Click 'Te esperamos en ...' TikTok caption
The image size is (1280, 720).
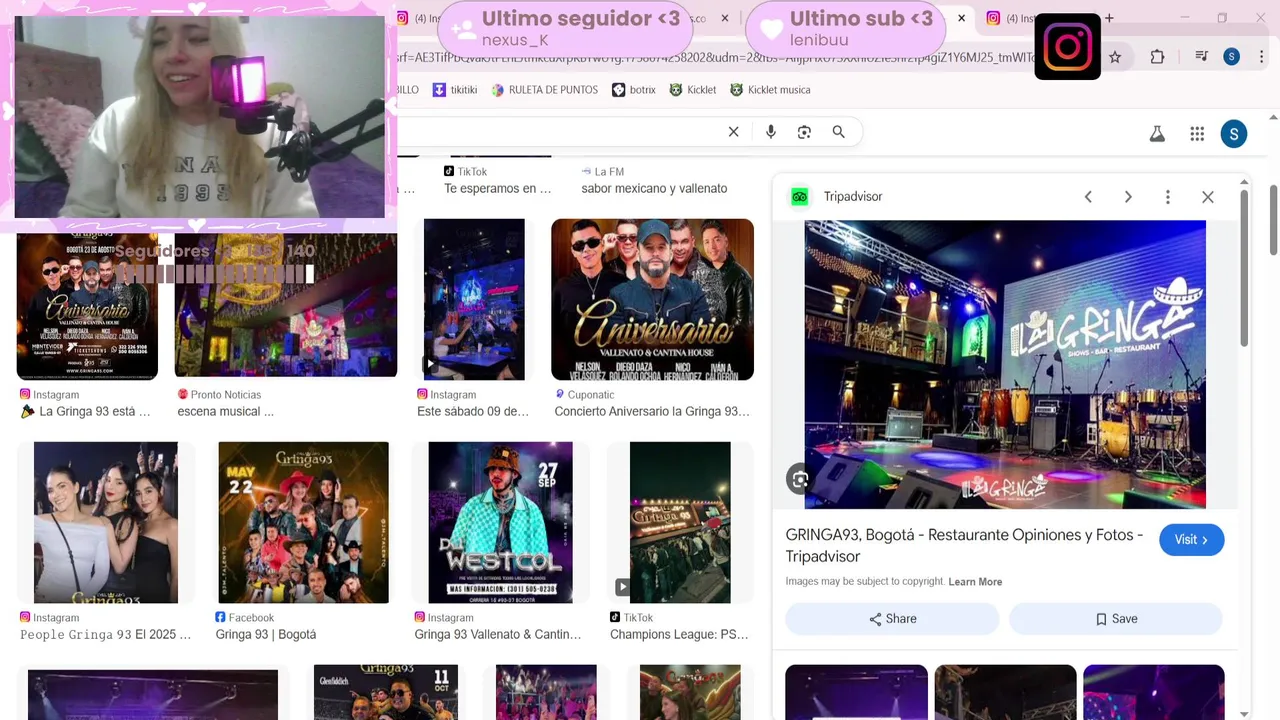(x=497, y=189)
